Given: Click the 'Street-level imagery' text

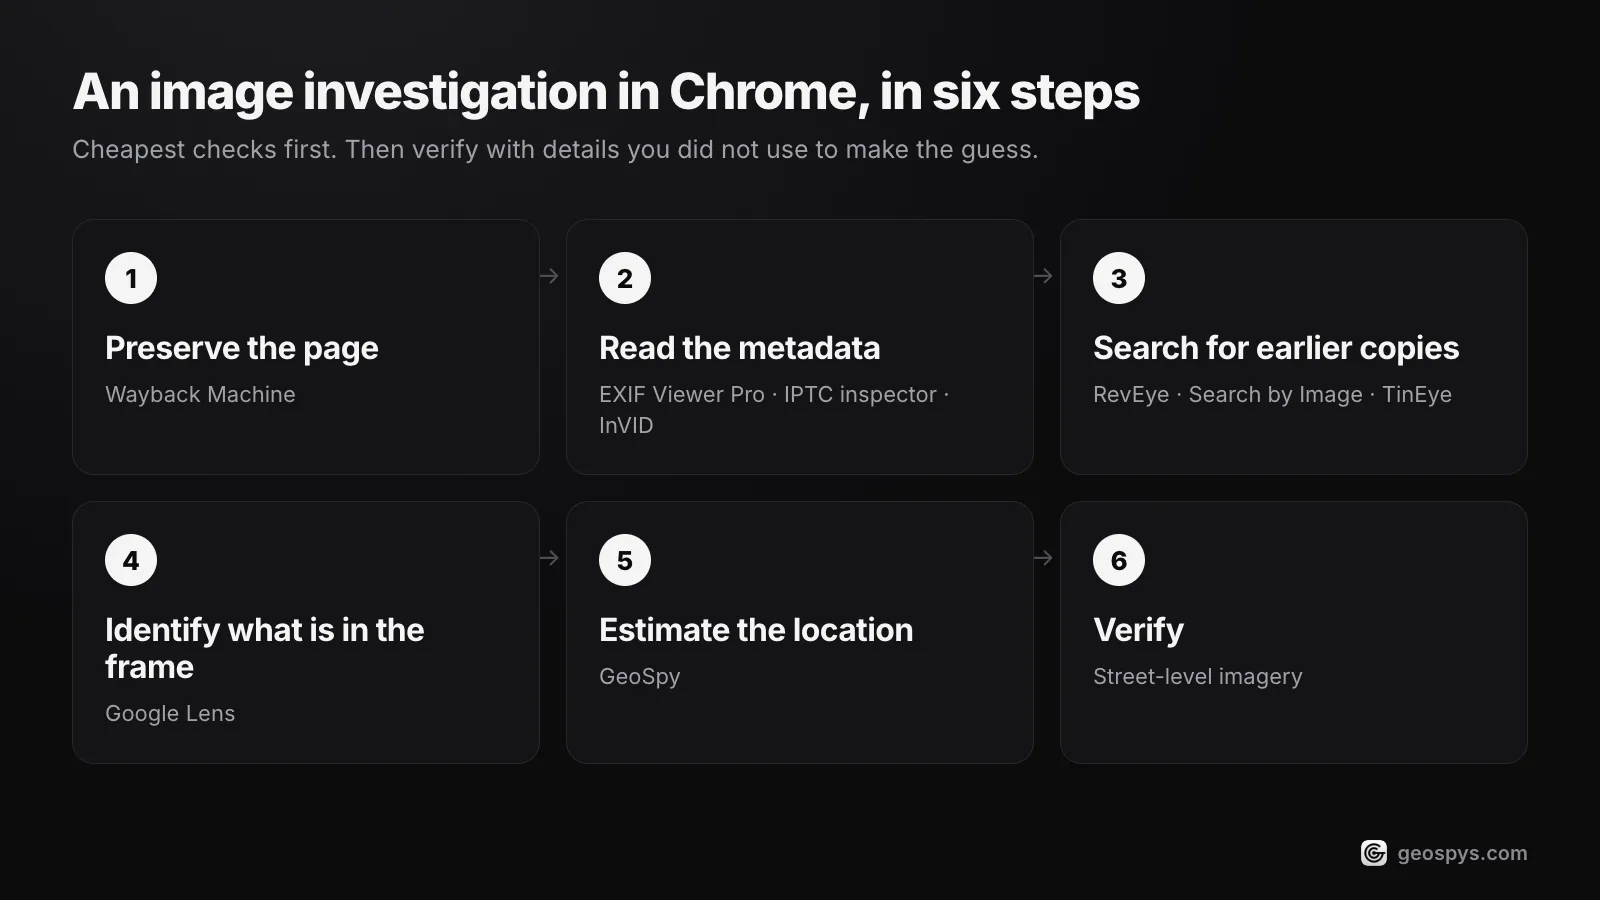Looking at the screenshot, I should pyautogui.click(x=1198, y=676).
